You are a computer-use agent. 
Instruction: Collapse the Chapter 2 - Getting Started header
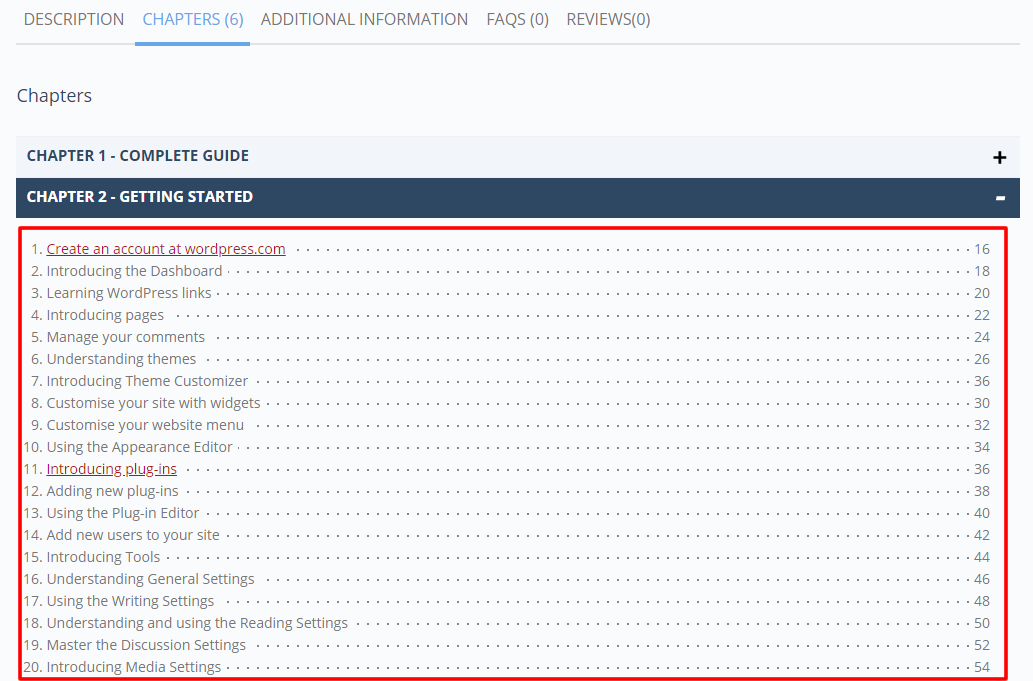click(x=140, y=197)
